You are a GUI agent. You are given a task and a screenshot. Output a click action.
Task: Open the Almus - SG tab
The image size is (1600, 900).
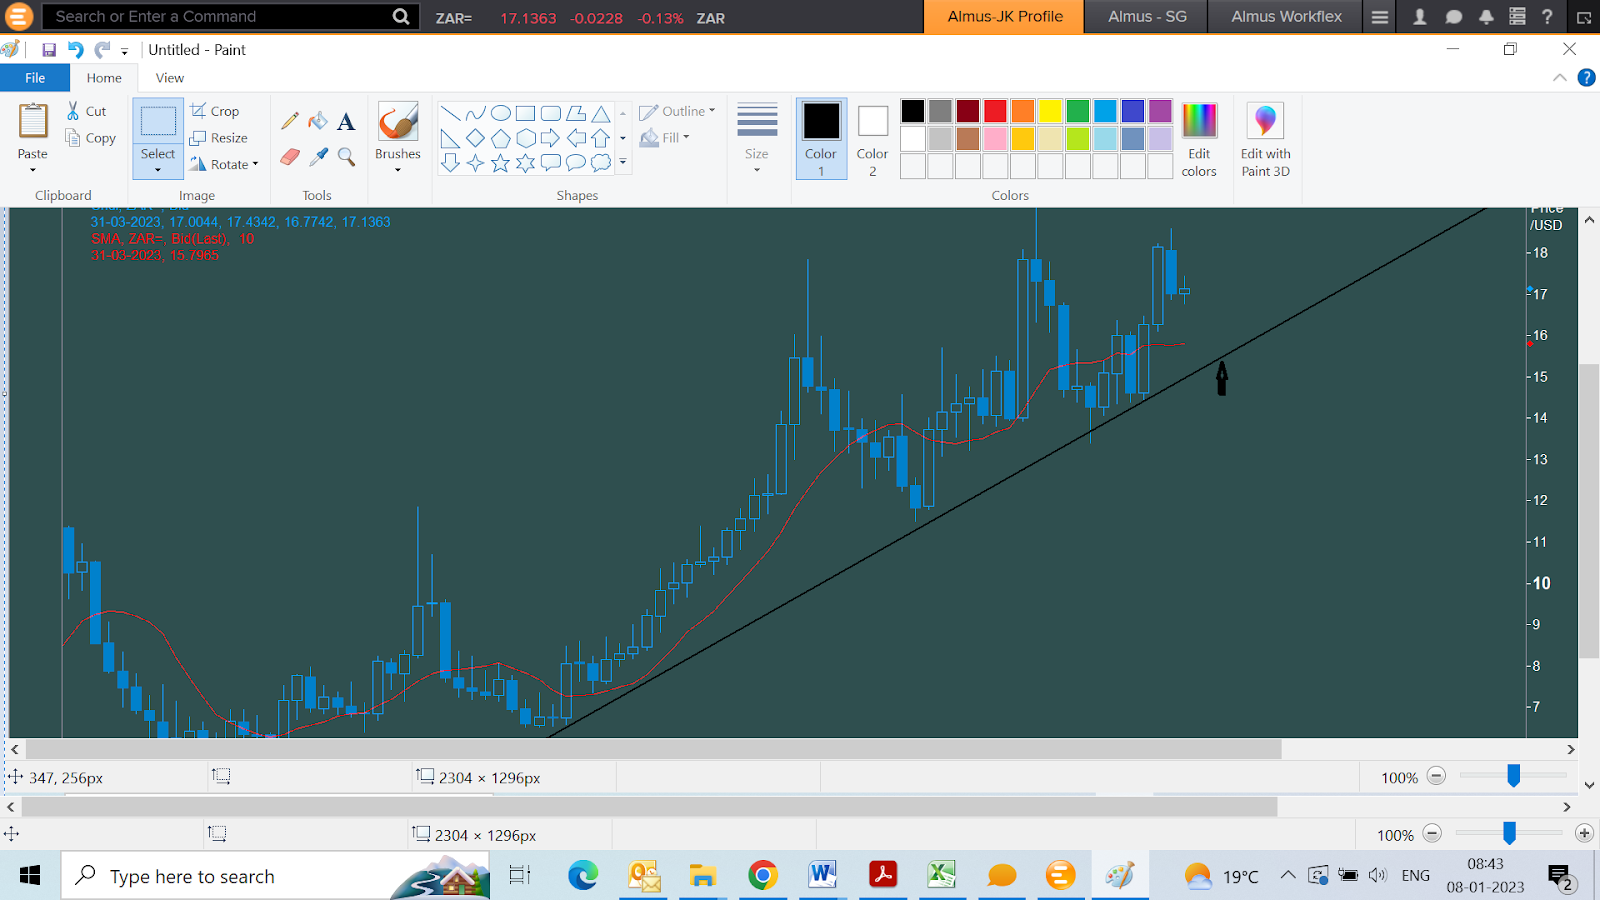click(1147, 17)
